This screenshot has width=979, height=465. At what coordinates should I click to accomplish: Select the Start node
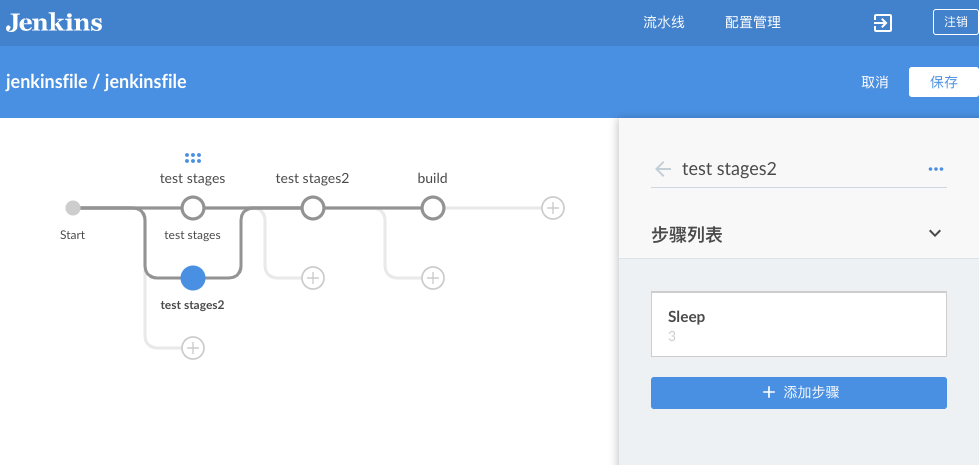point(73,208)
